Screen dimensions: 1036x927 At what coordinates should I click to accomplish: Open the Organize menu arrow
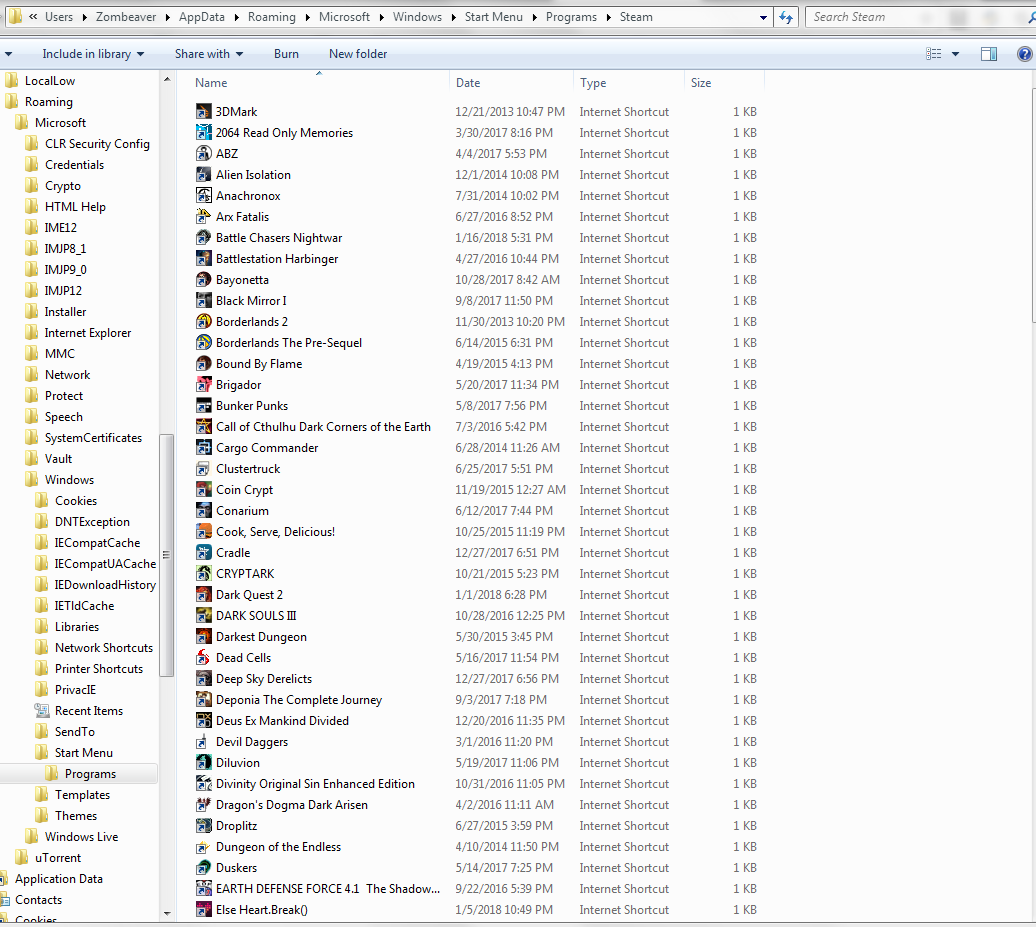coord(8,54)
